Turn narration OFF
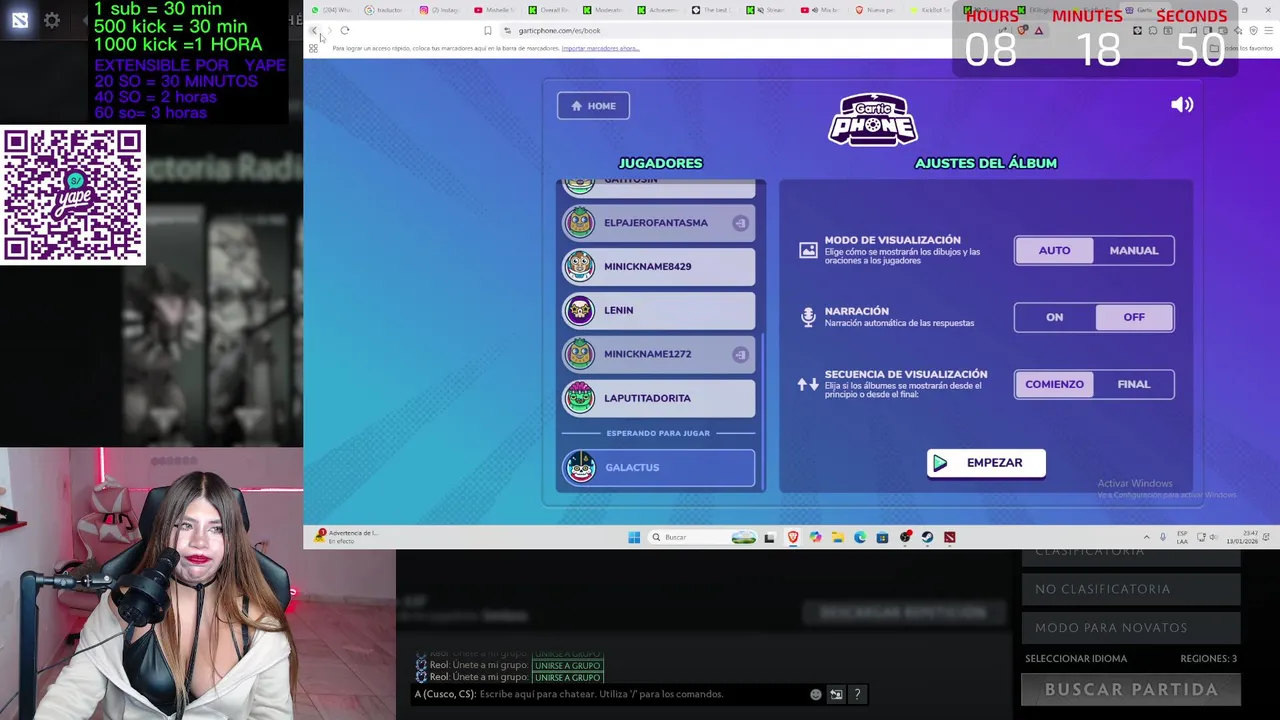 pyautogui.click(x=1134, y=317)
